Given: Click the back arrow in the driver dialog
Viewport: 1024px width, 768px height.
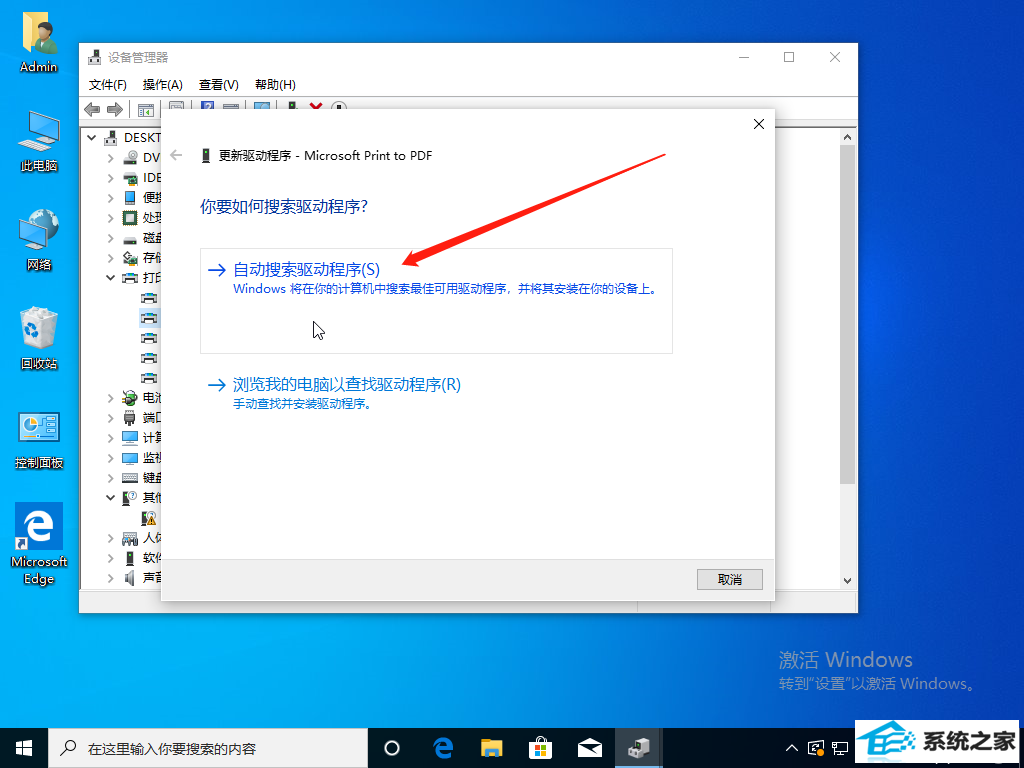Looking at the screenshot, I should (x=176, y=155).
